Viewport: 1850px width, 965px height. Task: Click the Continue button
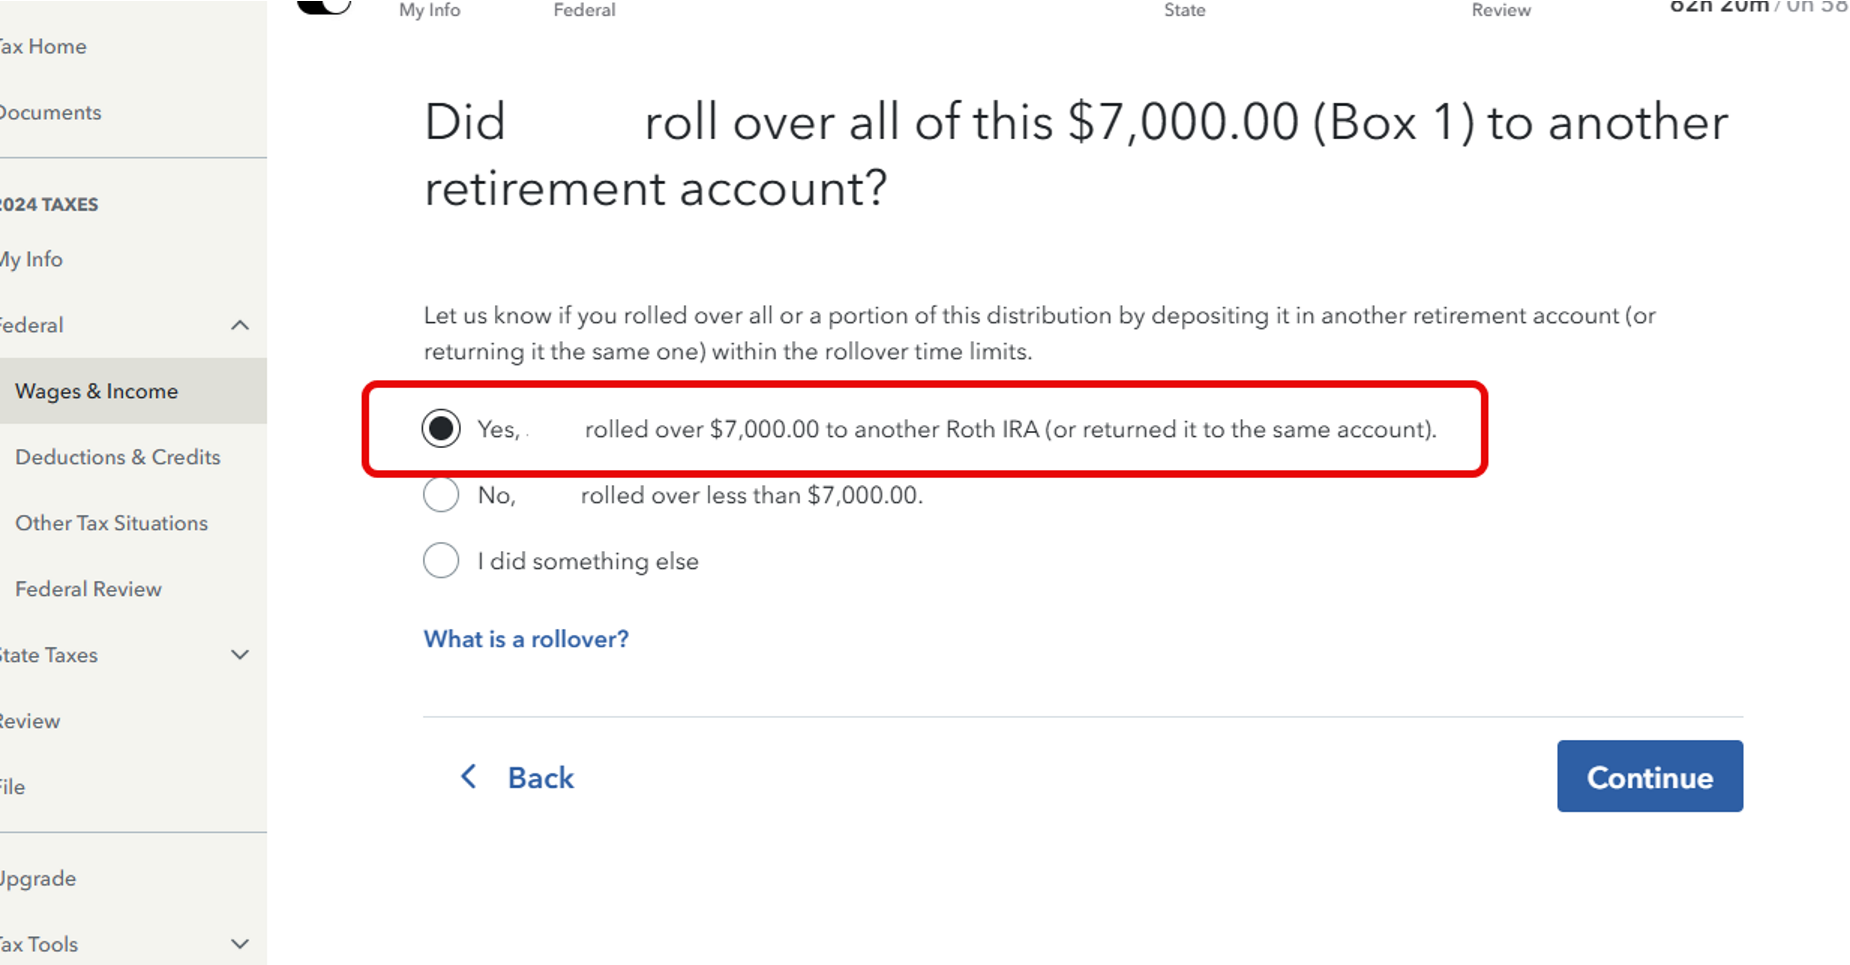tap(1650, 776)
